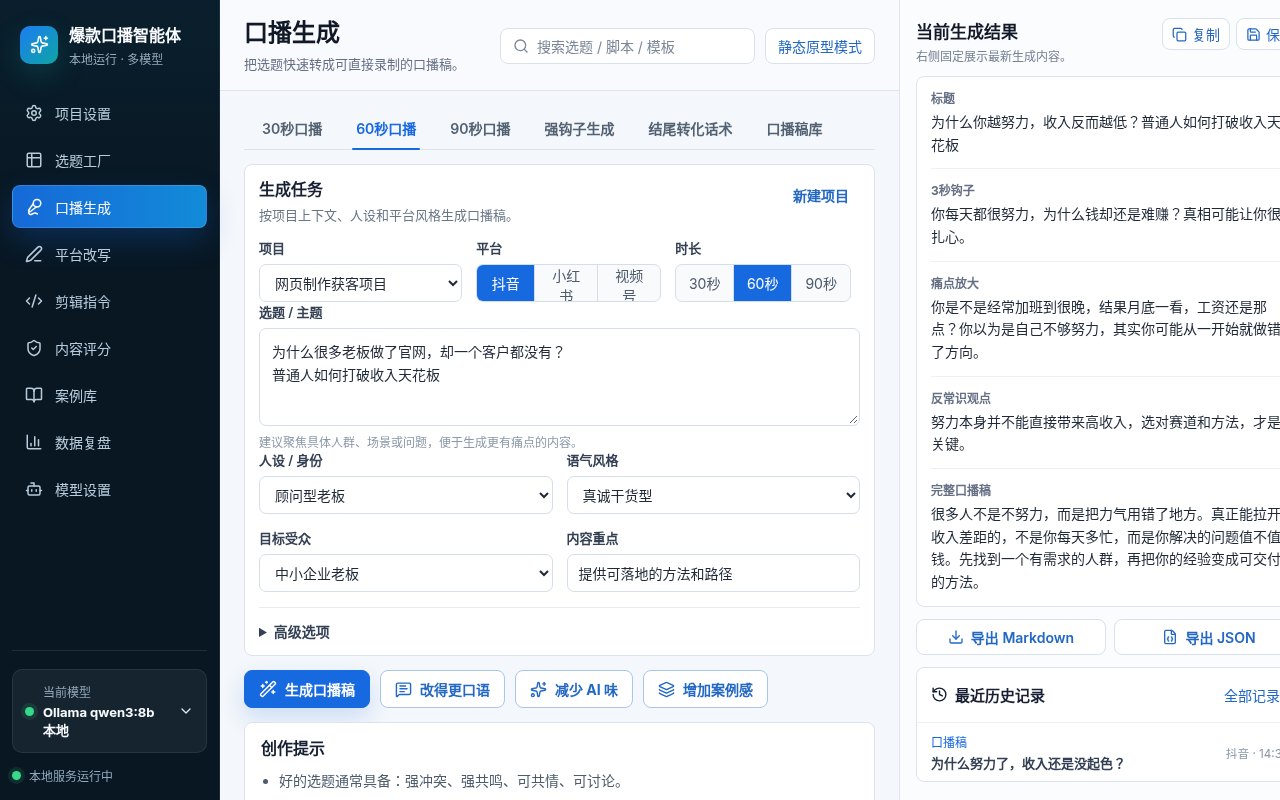Open 项目设置 gear icon in sidebar

tap(34, 113)
